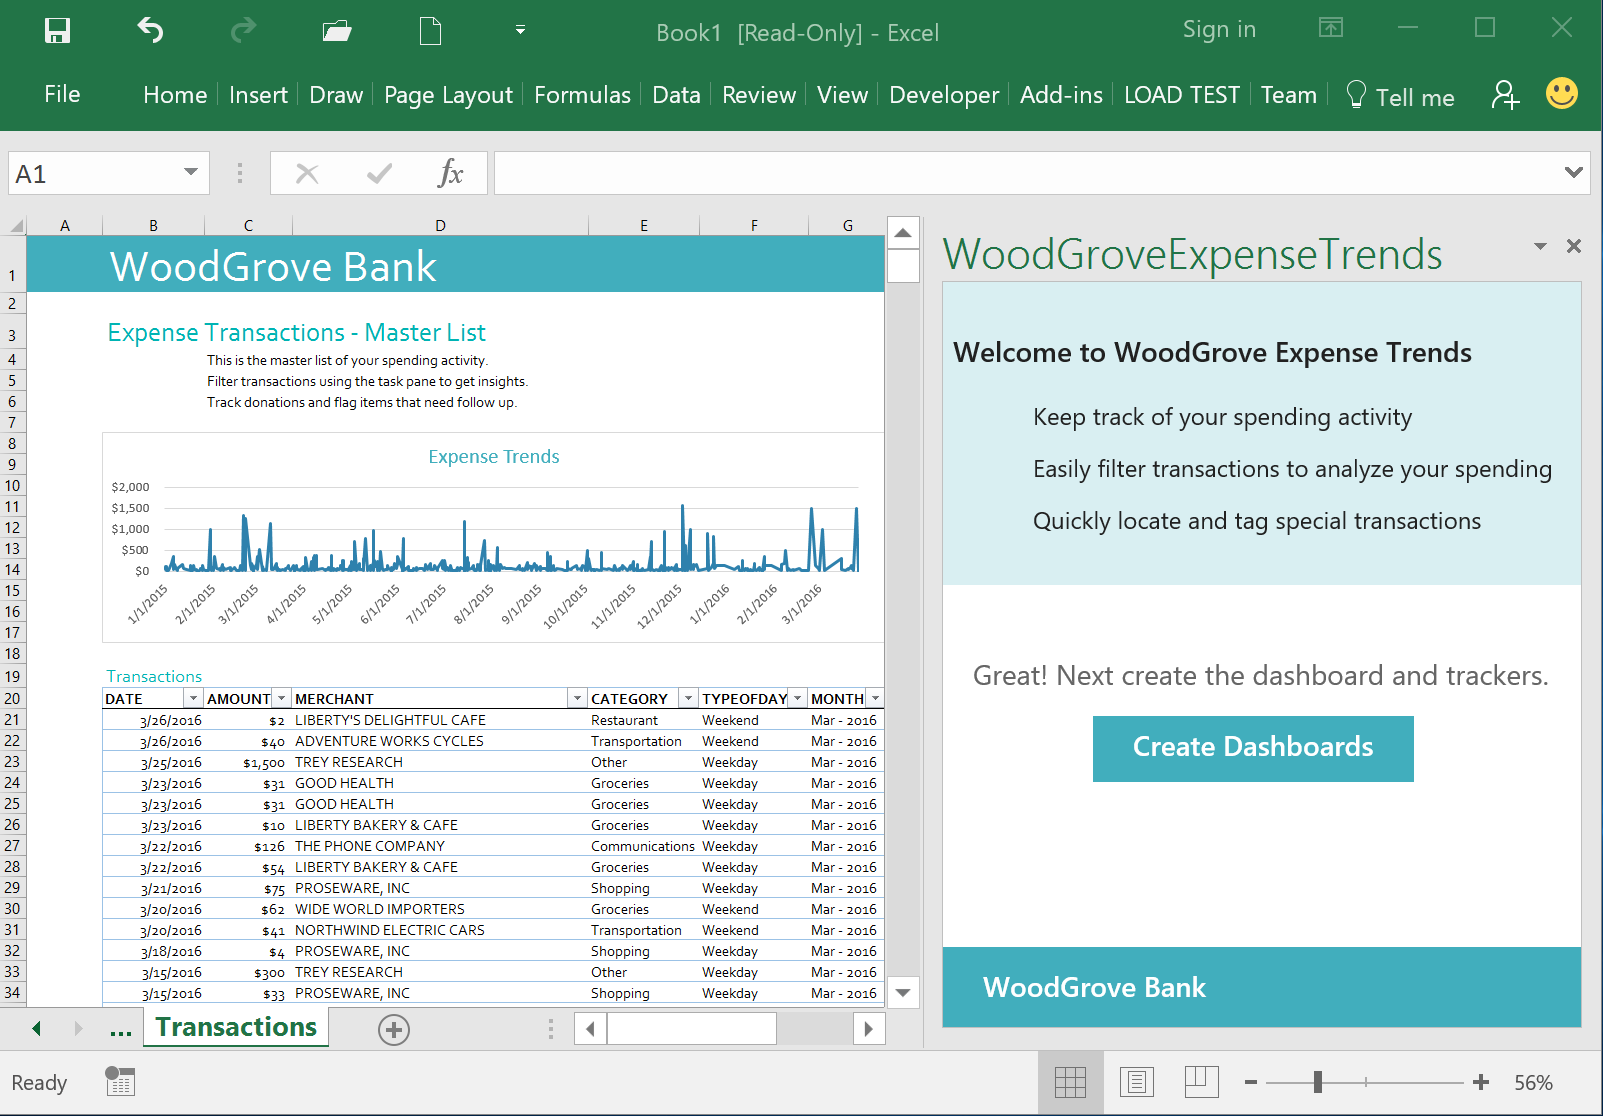1603x1116 pixels.
Task: Open the Team tab
Action: pos(1288,95)
